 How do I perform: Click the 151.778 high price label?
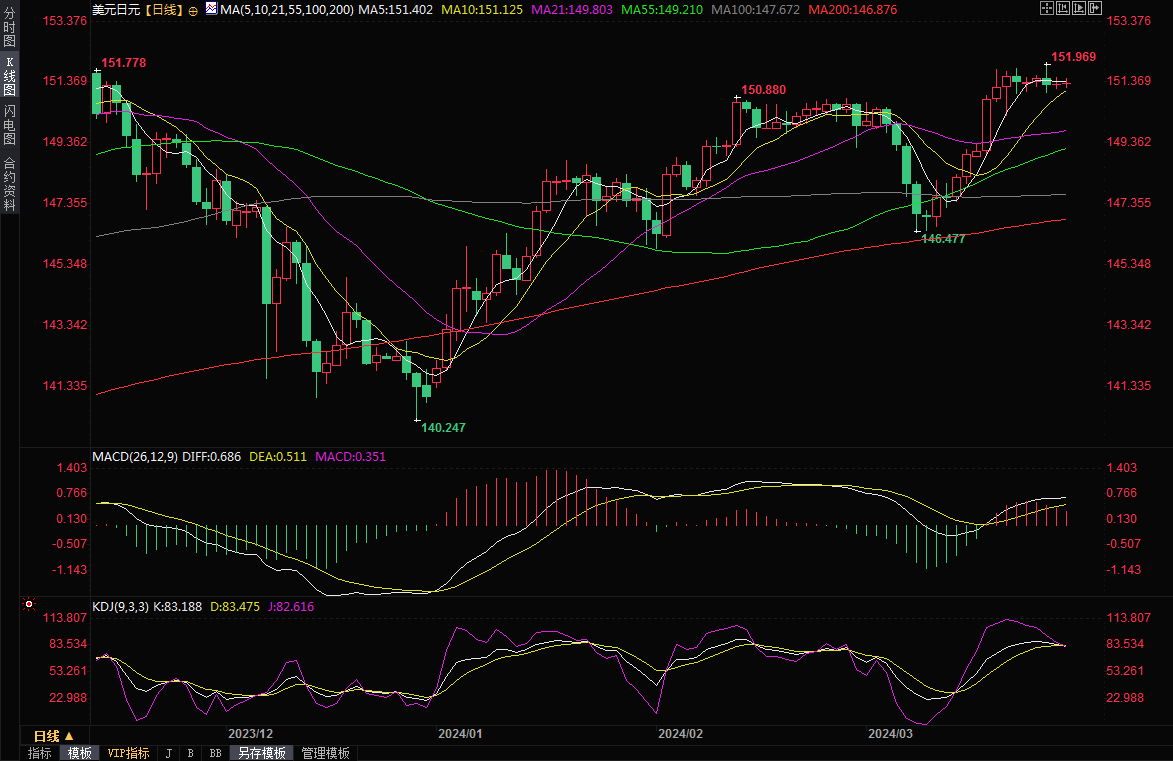[x=123, y=63]
